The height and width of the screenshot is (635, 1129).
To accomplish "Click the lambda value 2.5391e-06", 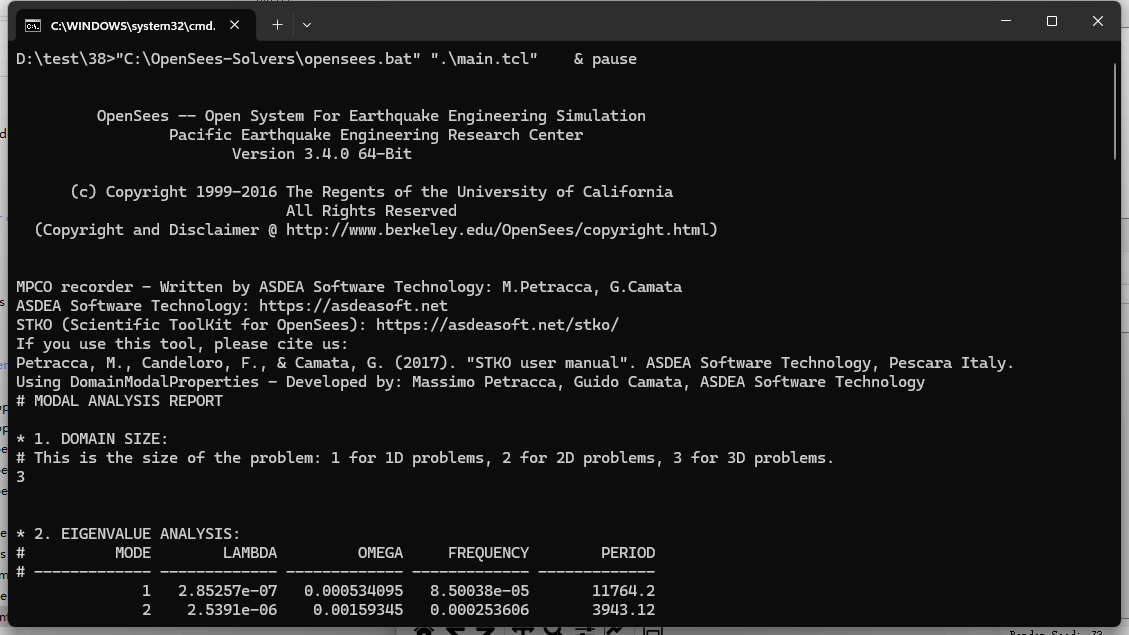I will pyautogui.click(x=232, y=610).
